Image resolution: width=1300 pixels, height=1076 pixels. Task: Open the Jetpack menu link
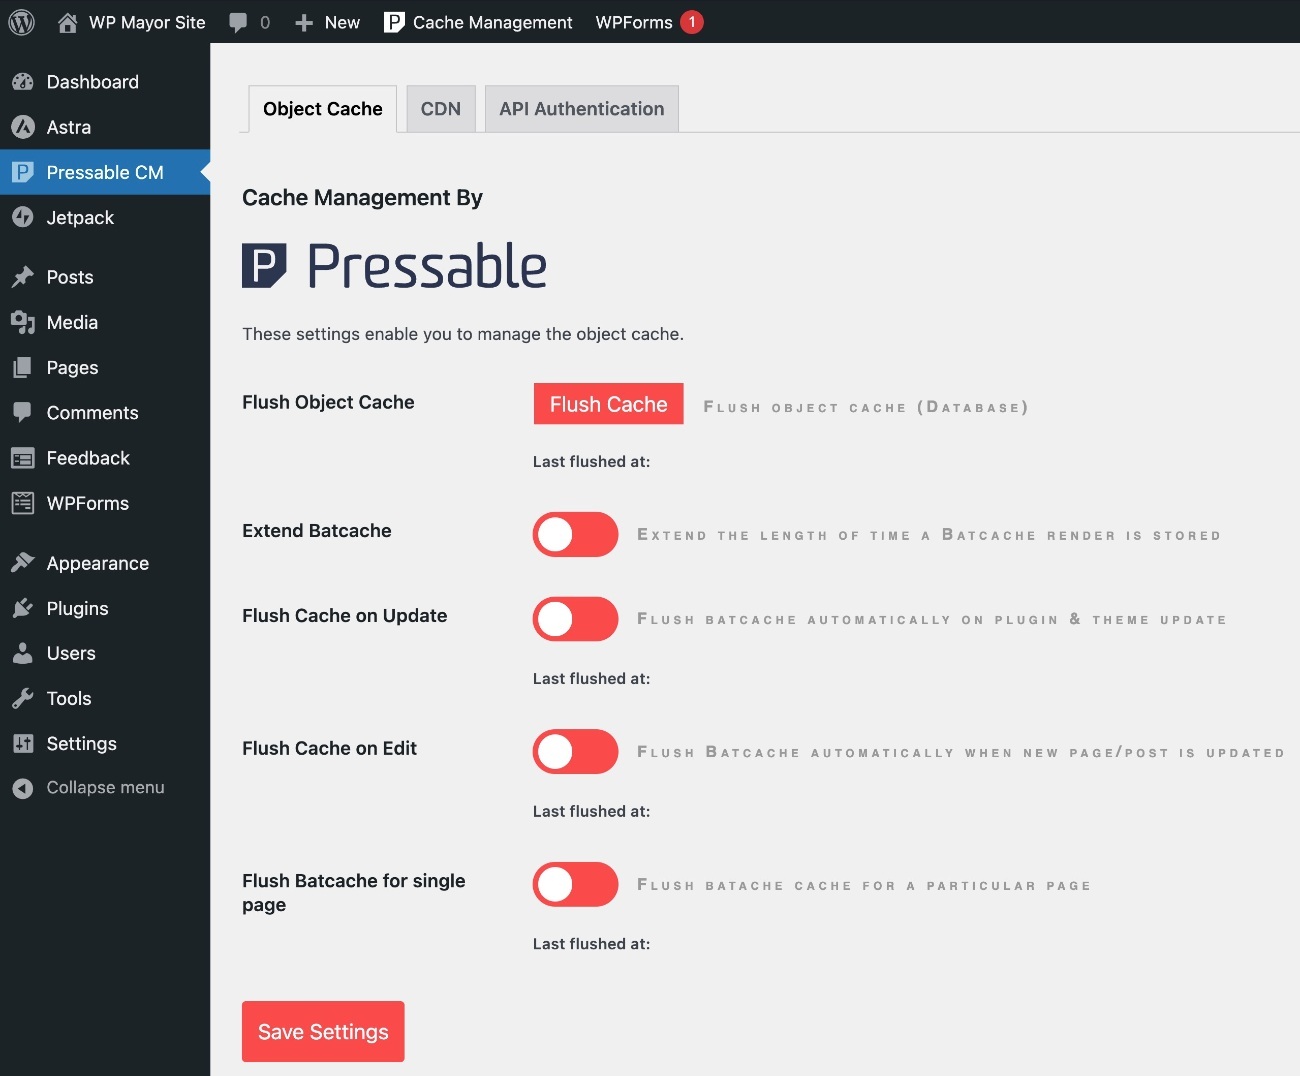80,217
